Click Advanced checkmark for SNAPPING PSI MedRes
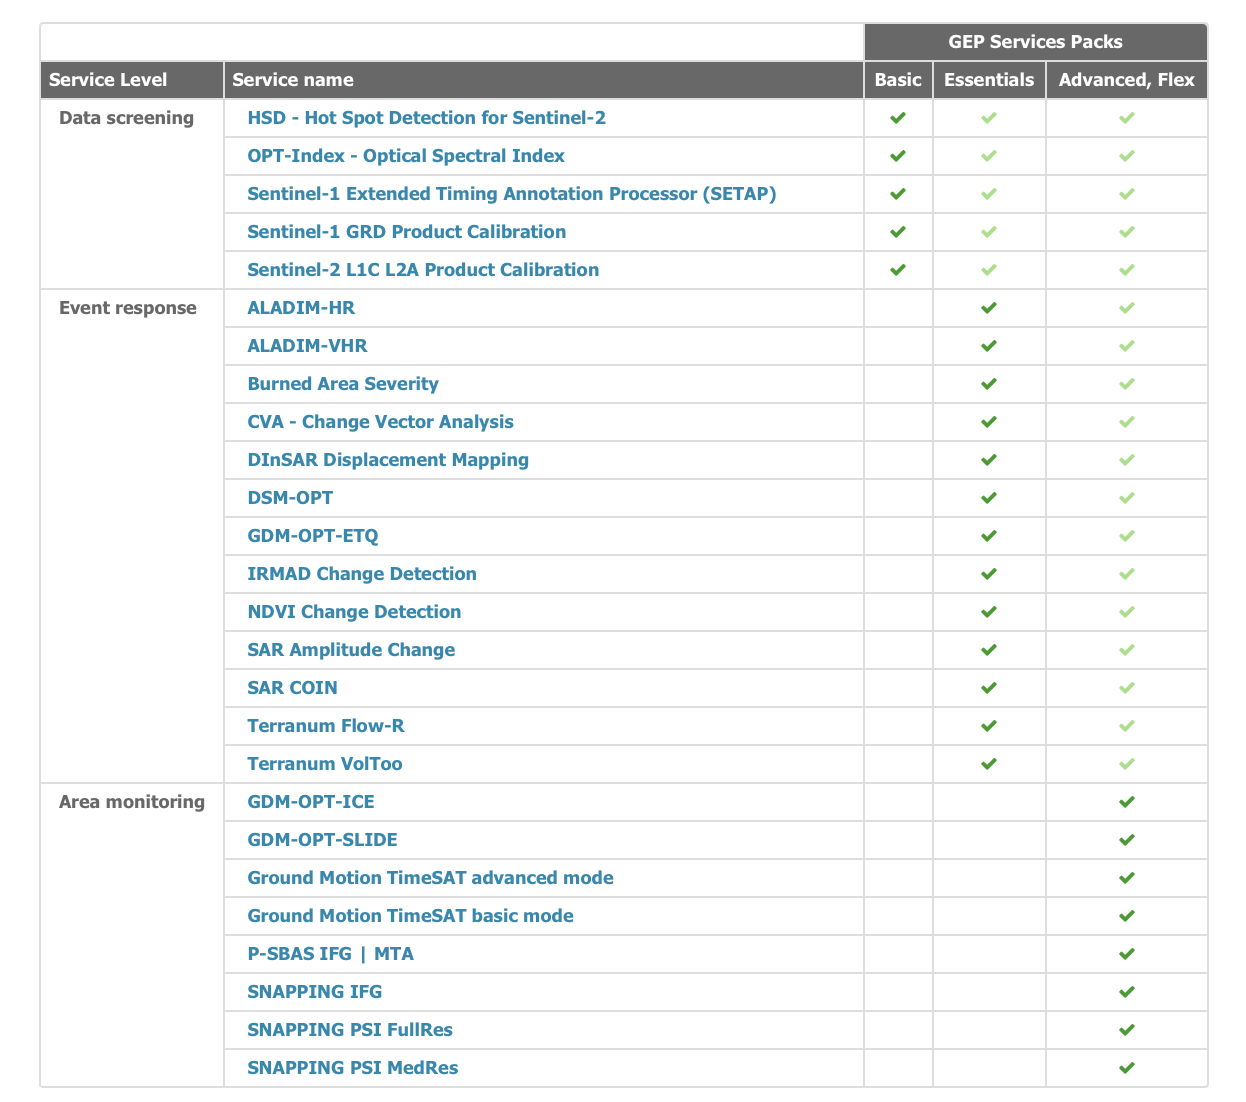 [1127, 1068]
